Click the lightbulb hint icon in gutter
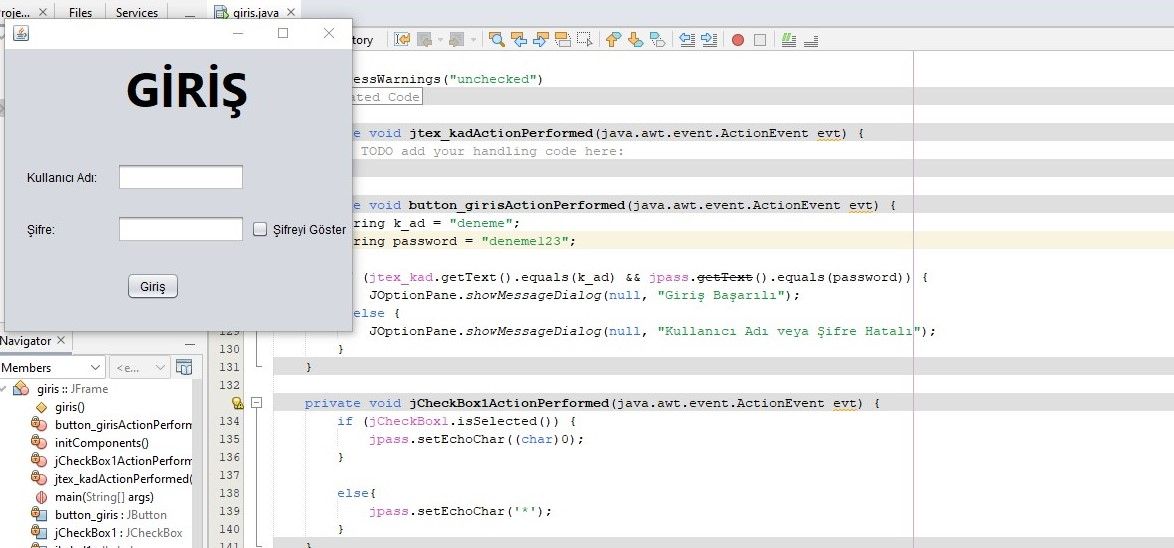 (x=237, y=404)
